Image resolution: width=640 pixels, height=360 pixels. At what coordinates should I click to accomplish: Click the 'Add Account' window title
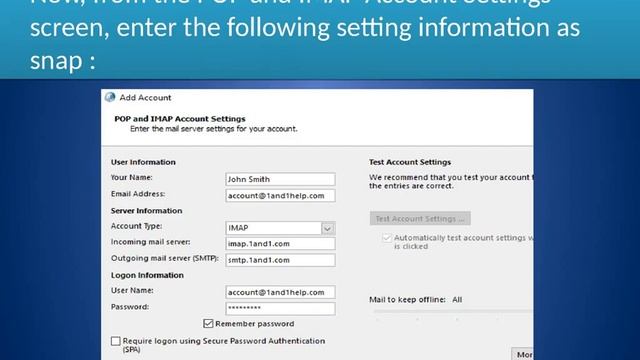(145, 98)
